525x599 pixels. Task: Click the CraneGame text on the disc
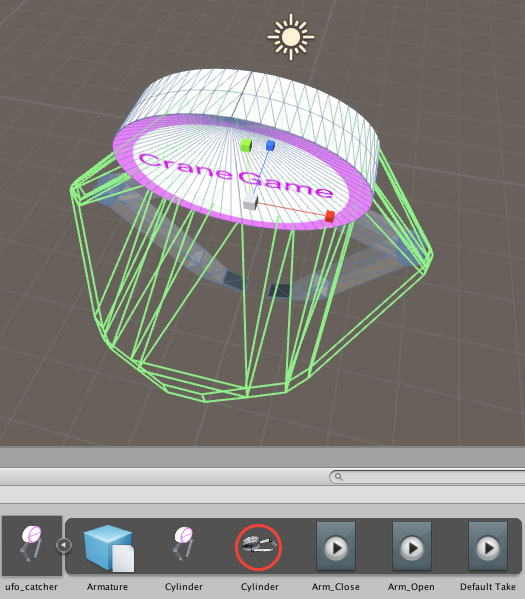236,175
